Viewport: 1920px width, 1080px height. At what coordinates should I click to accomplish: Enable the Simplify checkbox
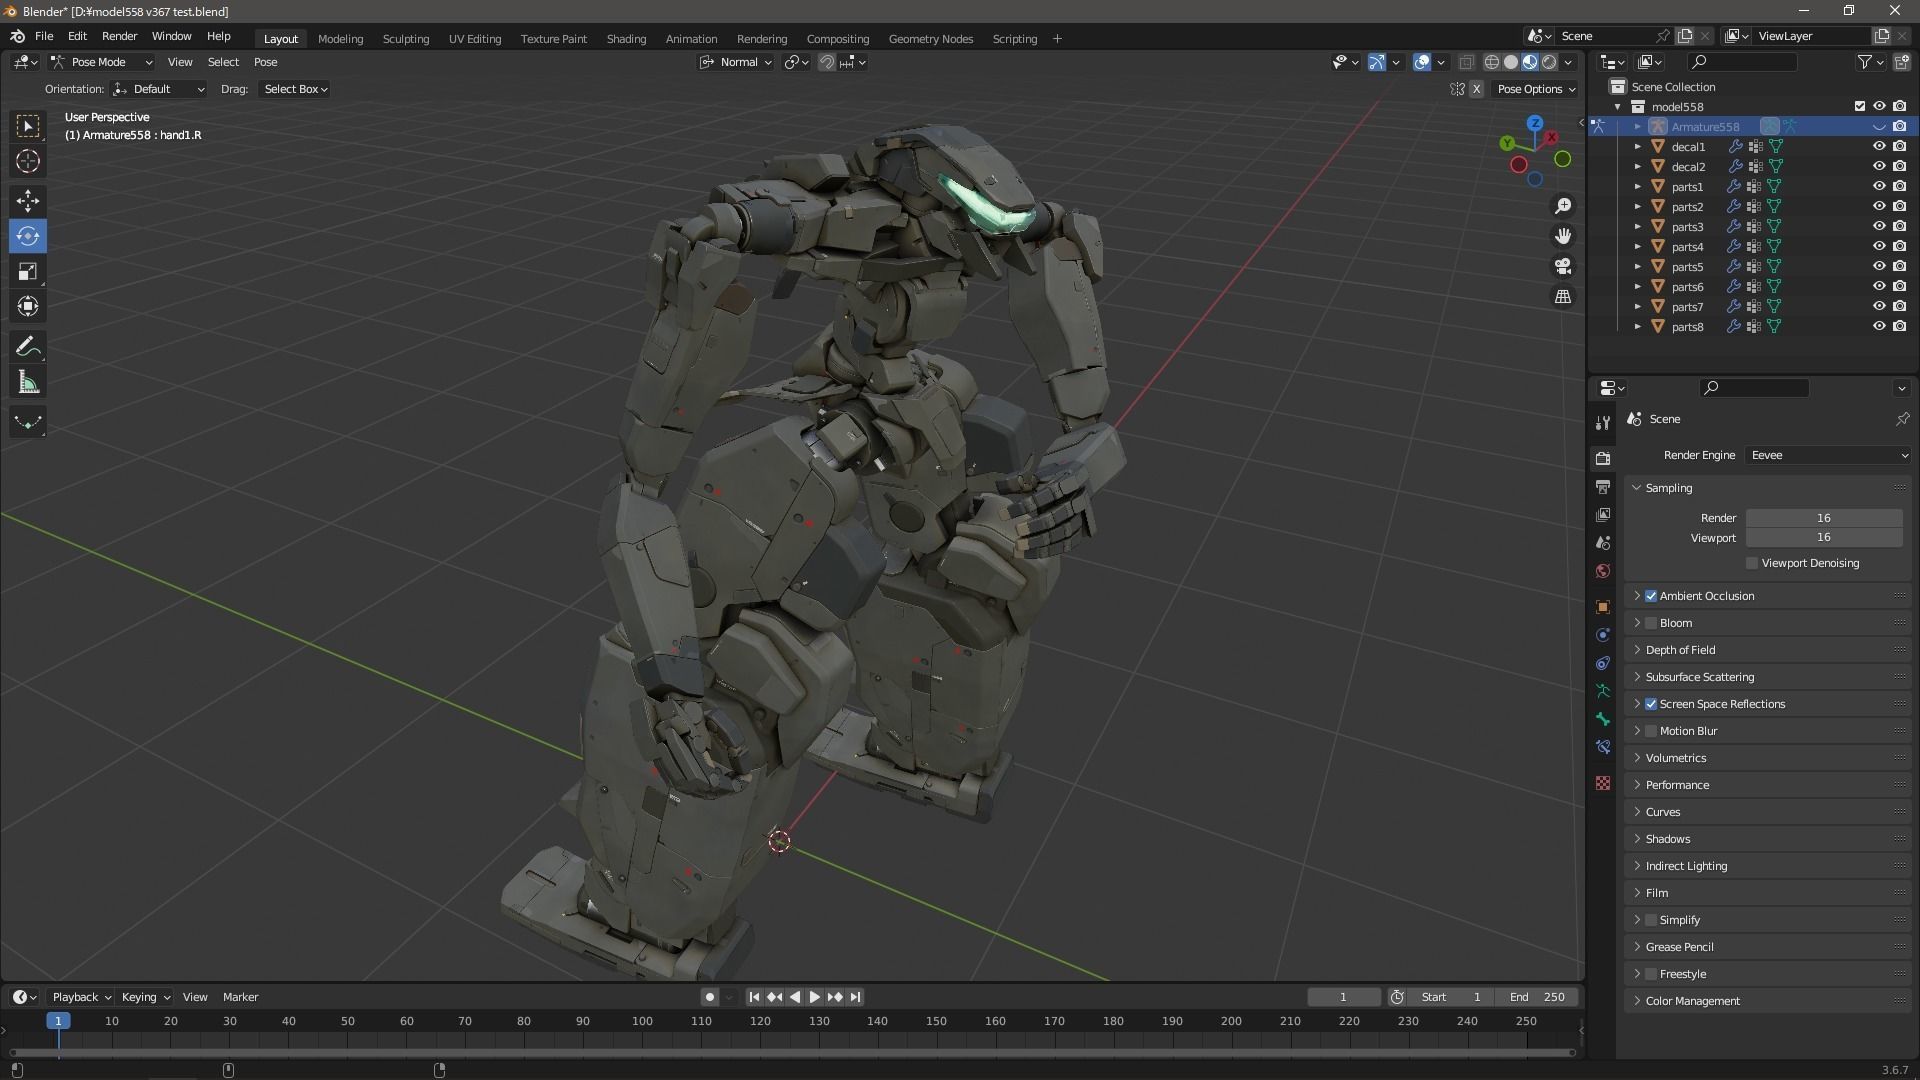pos(1651,920)
